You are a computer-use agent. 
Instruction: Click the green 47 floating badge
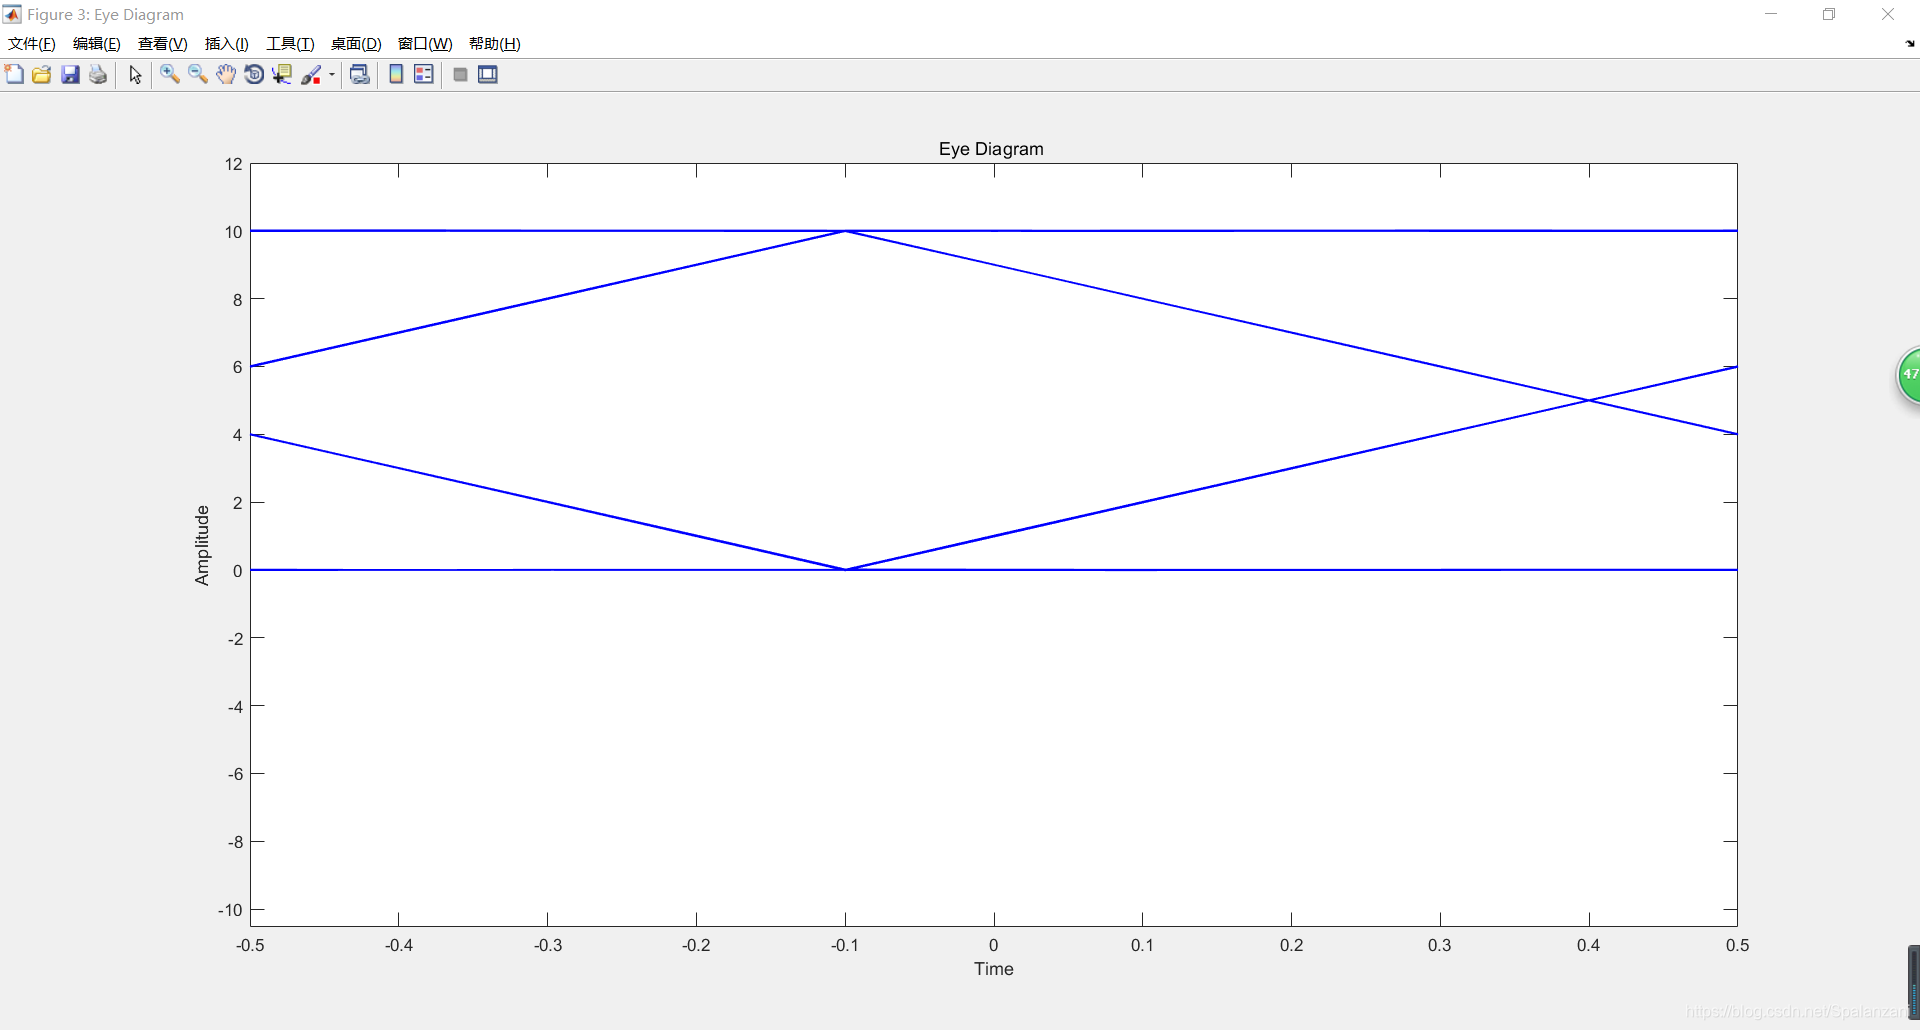(x=1909, y=376)
